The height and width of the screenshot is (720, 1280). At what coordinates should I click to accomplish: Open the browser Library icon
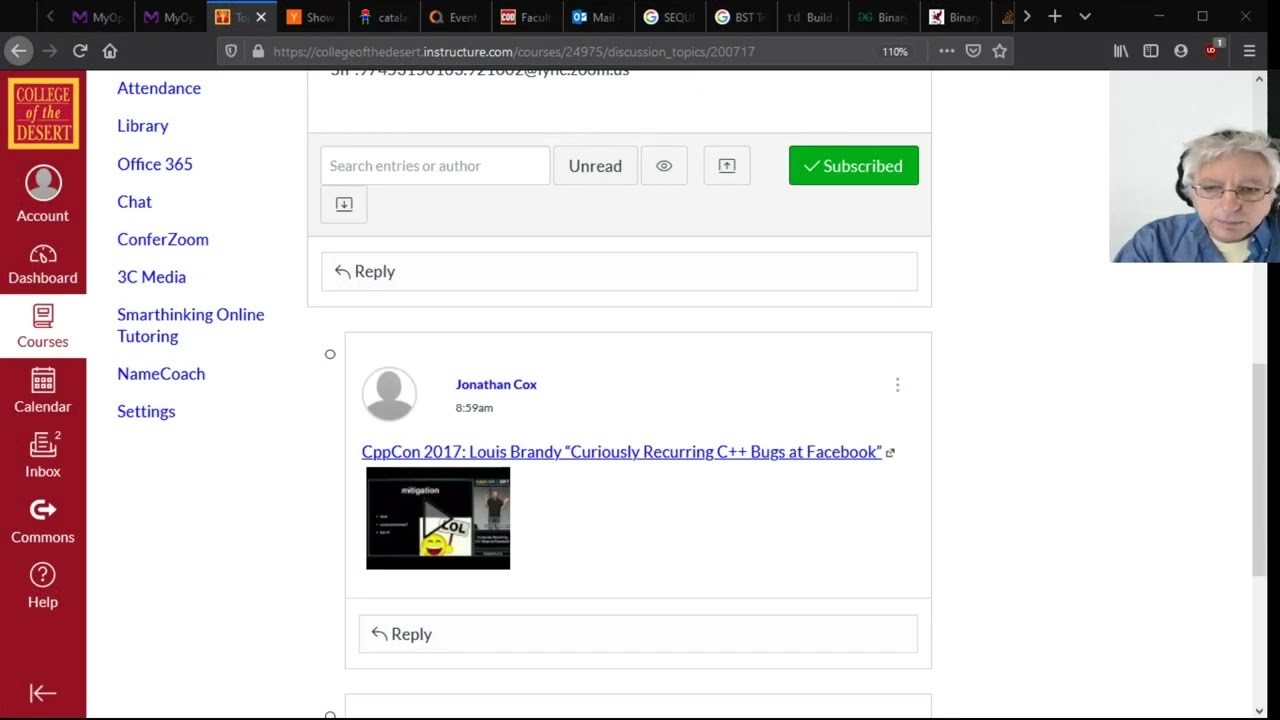(x=1121, y=51)
